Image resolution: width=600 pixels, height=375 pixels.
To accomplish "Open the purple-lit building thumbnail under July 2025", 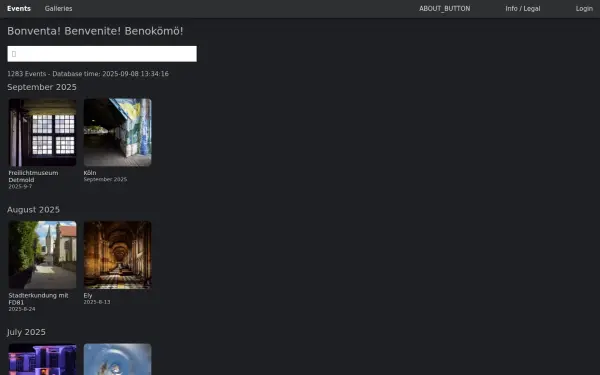I will (x=42, y=359).
